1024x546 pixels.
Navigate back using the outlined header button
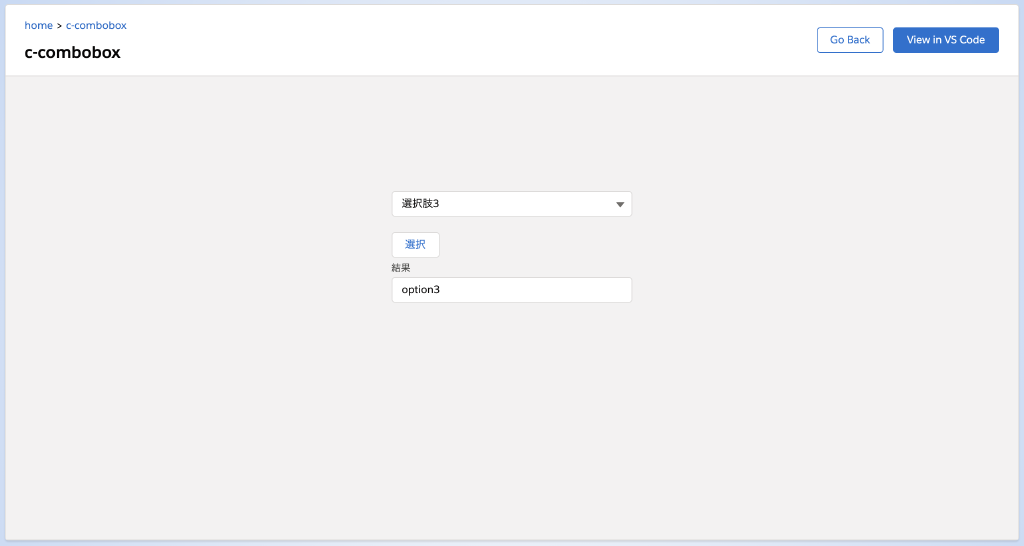(849, 40)
